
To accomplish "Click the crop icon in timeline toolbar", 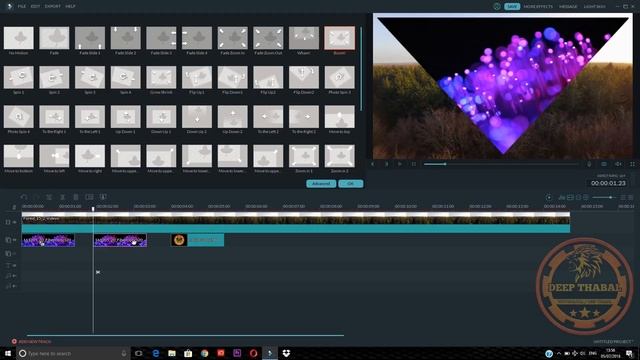I will pyautogui.click(x=89, y=197).
